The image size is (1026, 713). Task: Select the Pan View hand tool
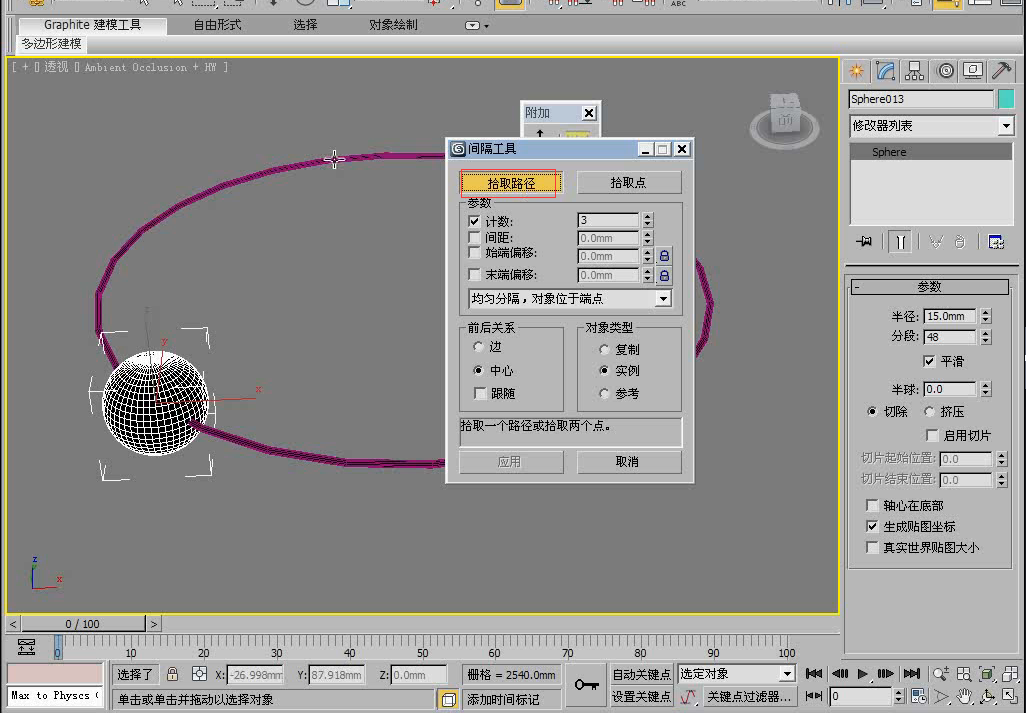[x=964, y=697]
